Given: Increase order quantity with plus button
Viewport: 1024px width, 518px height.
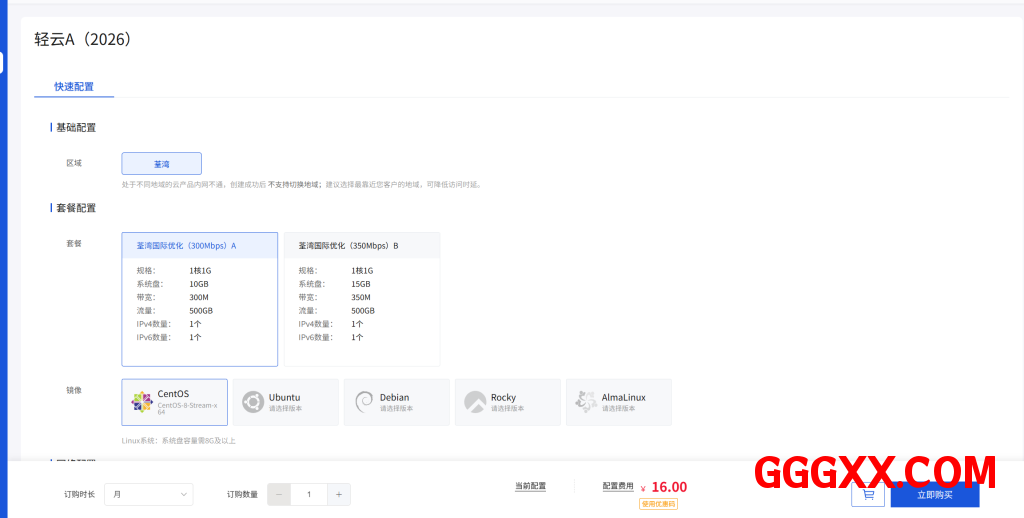Looking at the screenshot, I should click(339, 494).
